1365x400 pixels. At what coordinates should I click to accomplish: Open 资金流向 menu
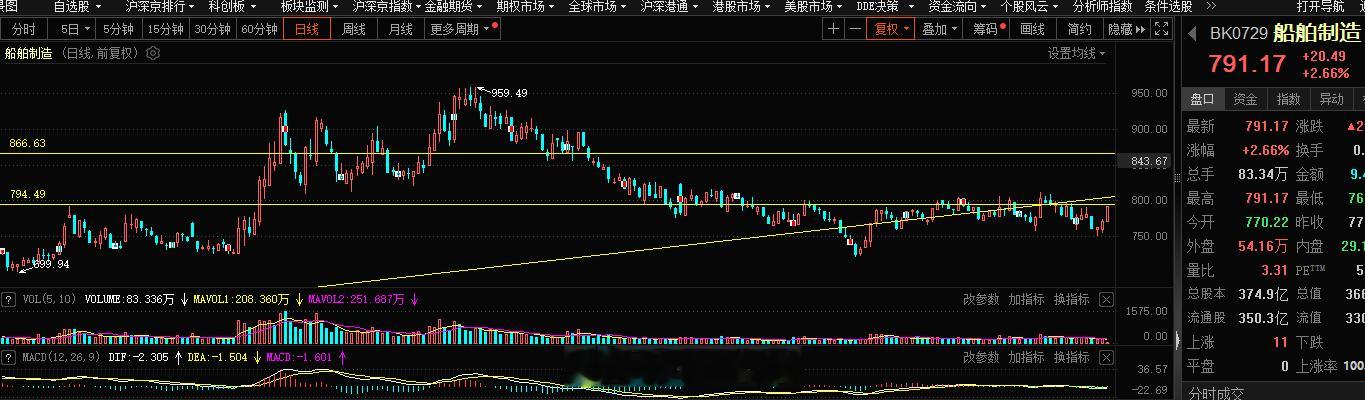pos(958,6)
